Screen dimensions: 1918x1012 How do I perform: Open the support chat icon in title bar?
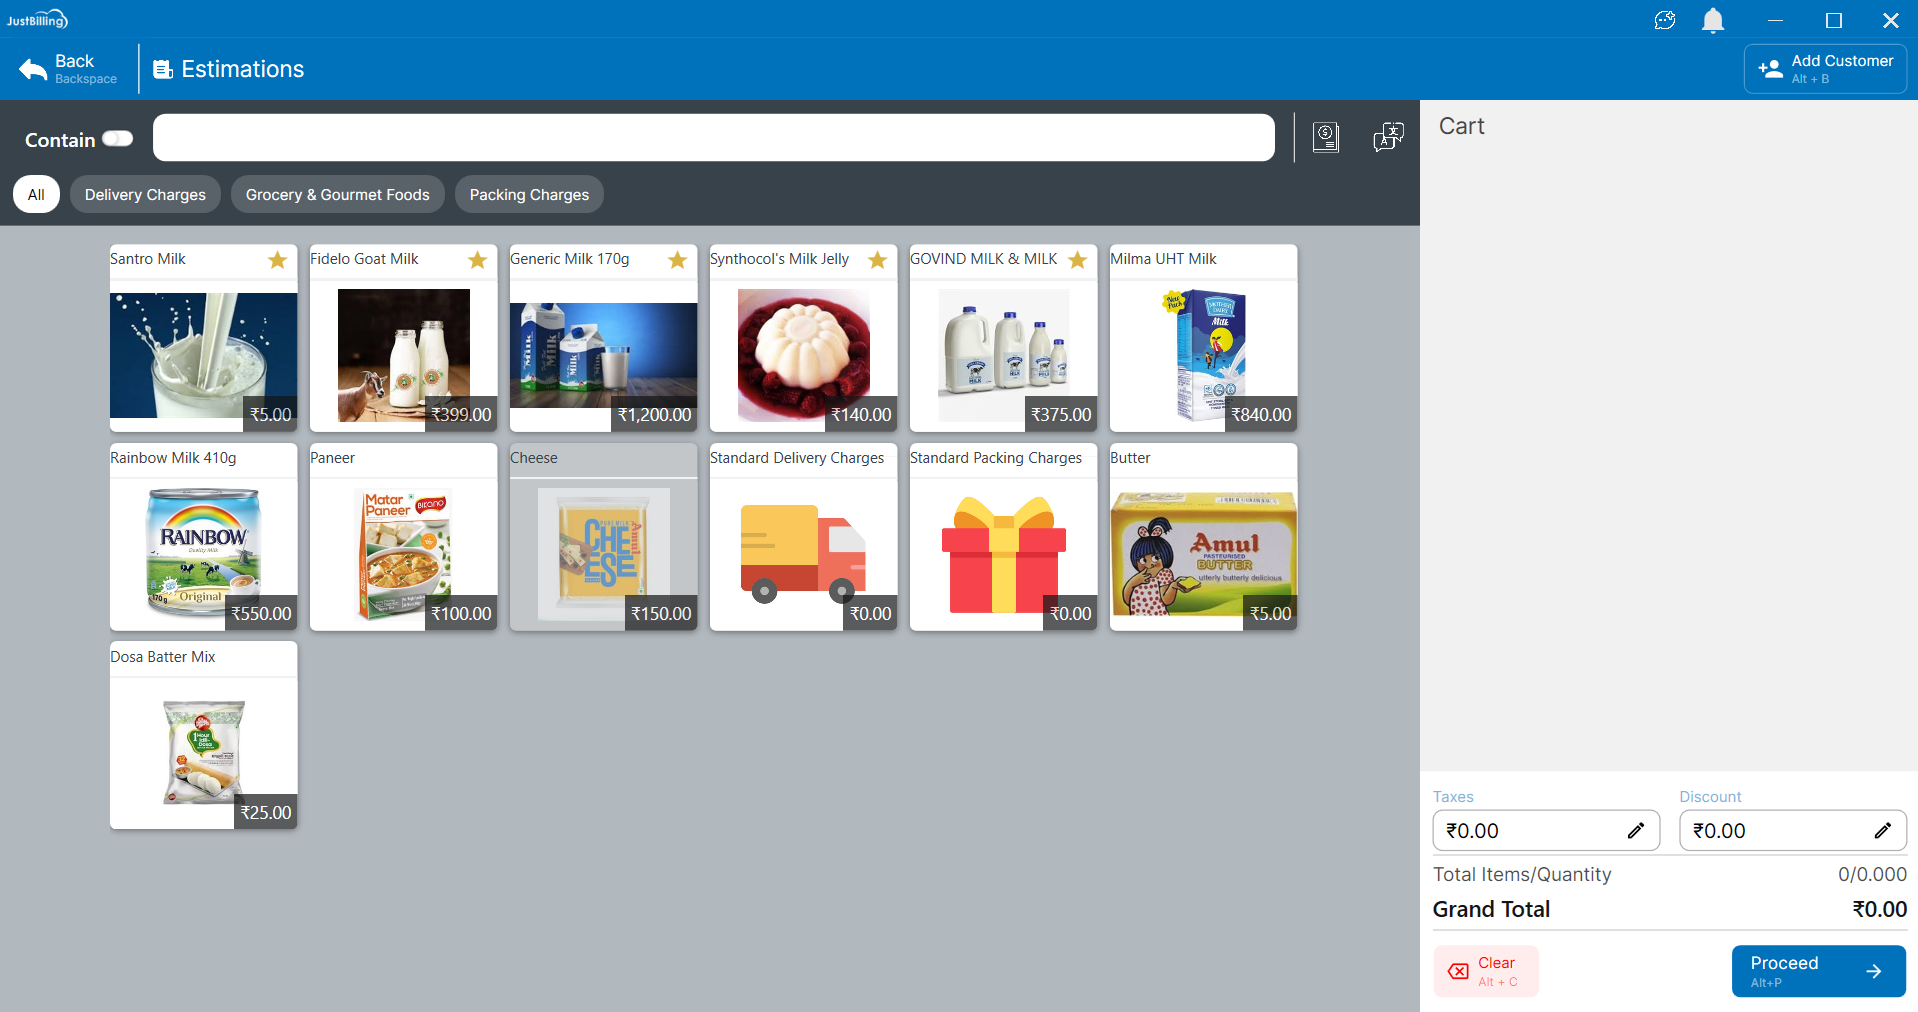point(1664,20)
